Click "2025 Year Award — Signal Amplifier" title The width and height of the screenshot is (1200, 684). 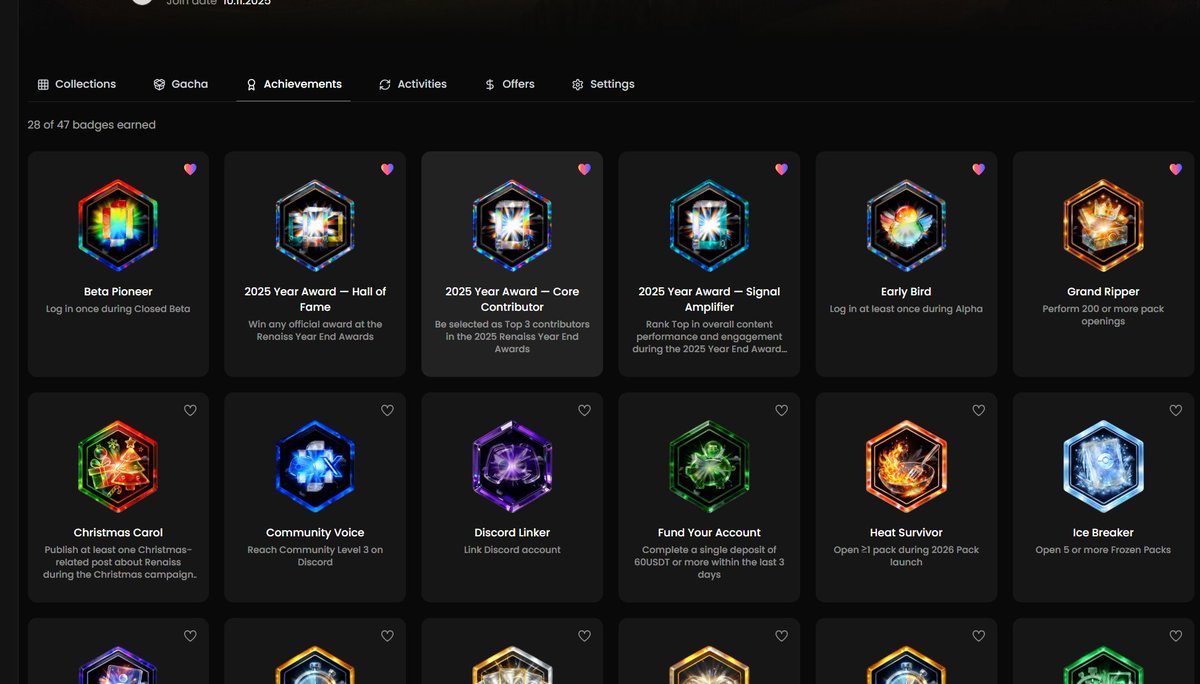(x=709, y=299)
